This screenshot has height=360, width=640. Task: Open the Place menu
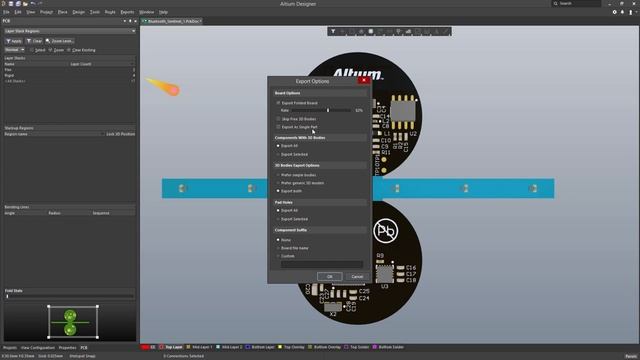(x=62, y=12)
